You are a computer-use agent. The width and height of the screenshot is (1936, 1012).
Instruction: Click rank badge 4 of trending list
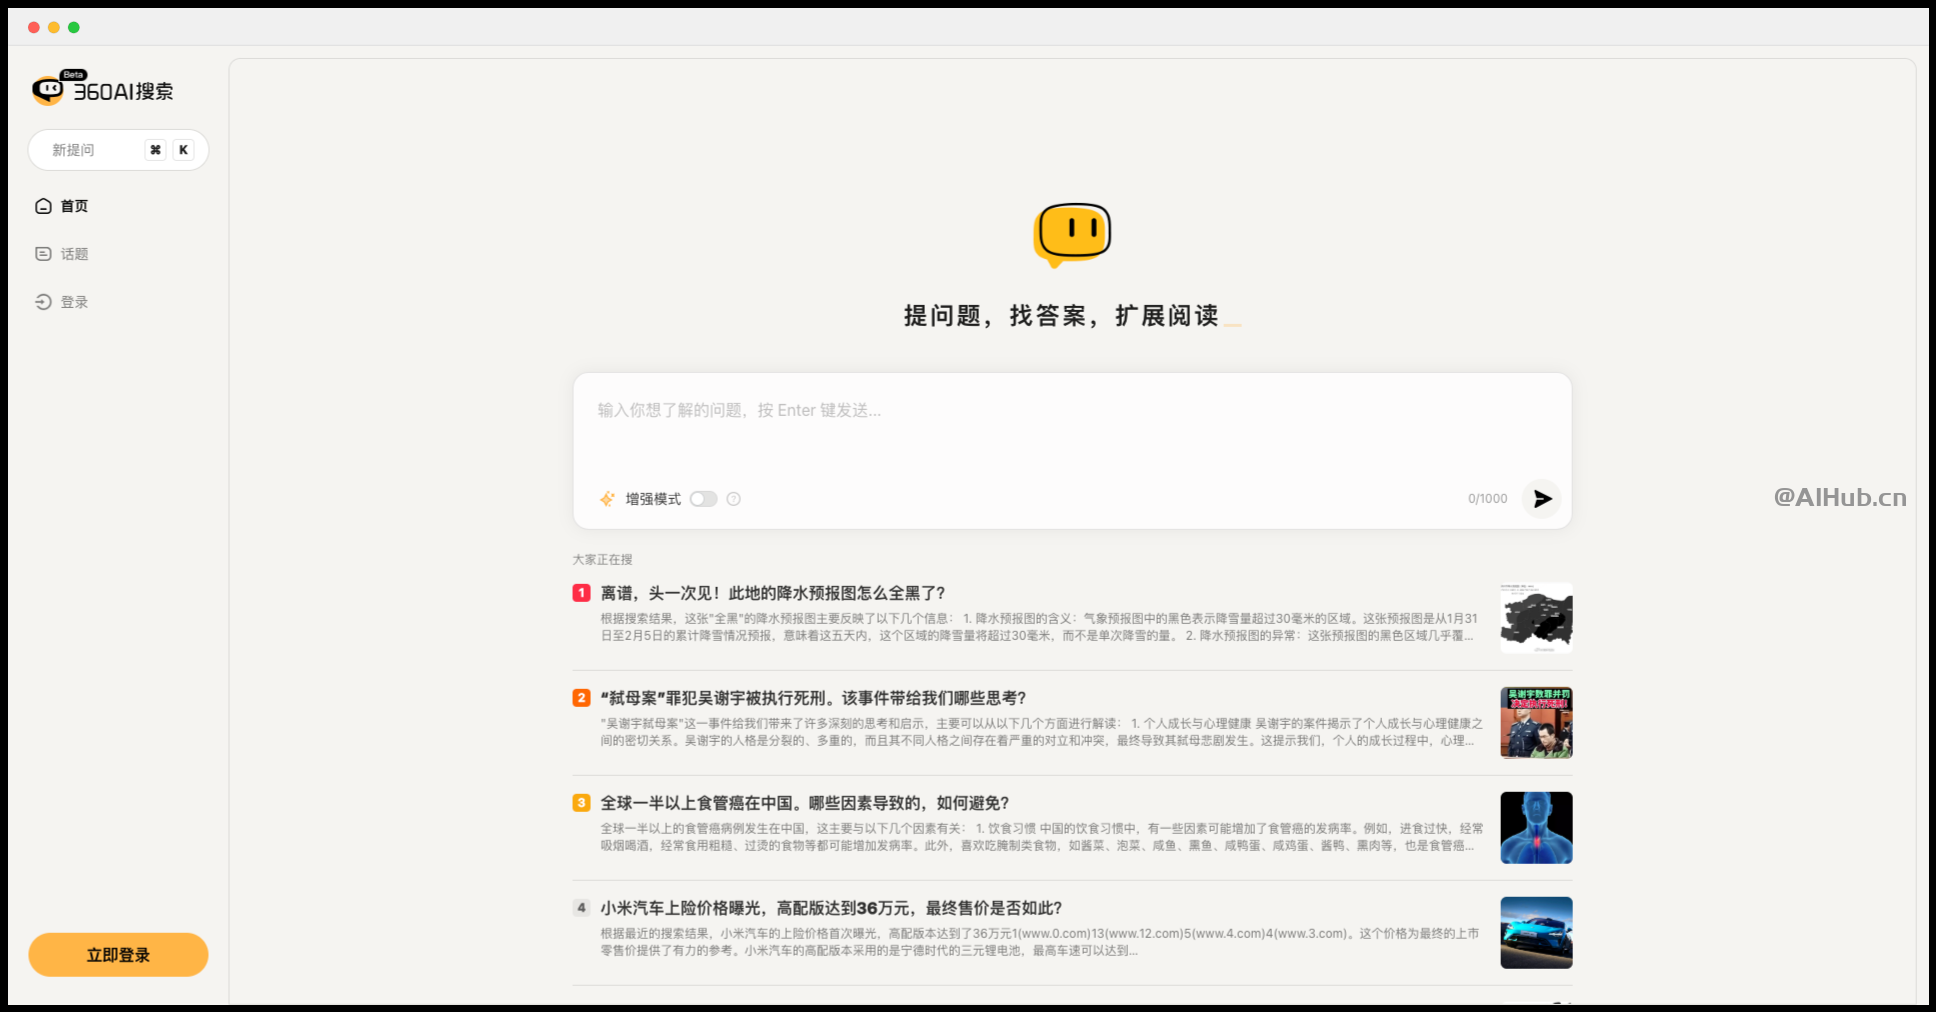[x=581, y=908]
